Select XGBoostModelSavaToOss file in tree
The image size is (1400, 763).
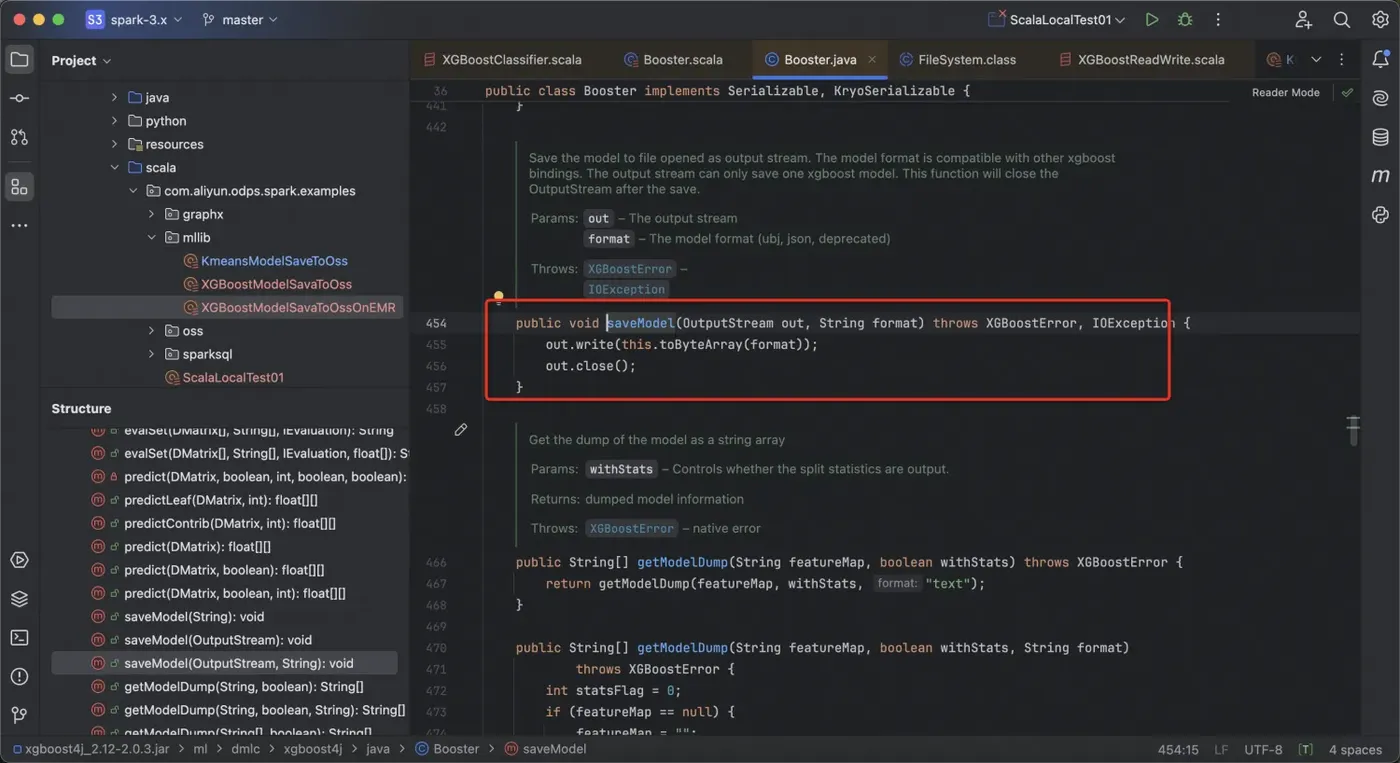276,284
